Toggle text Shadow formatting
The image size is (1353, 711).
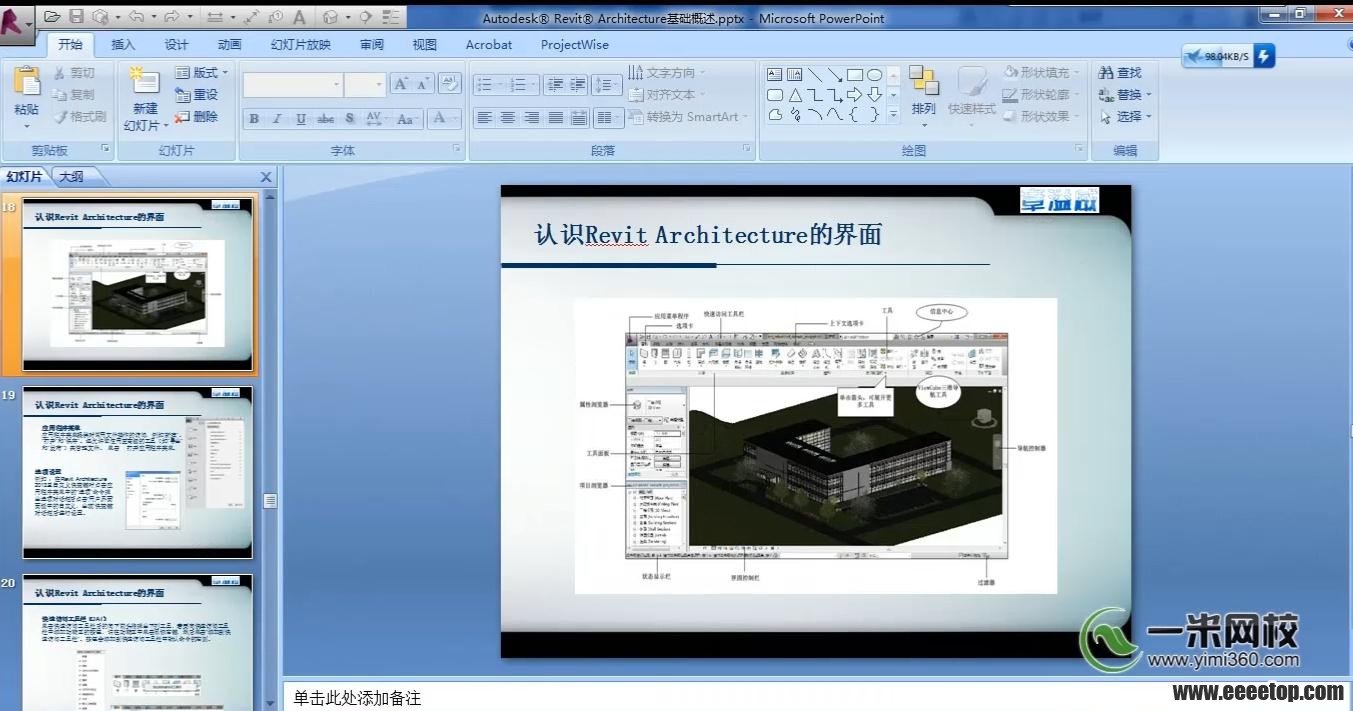[x=350, y=119]
